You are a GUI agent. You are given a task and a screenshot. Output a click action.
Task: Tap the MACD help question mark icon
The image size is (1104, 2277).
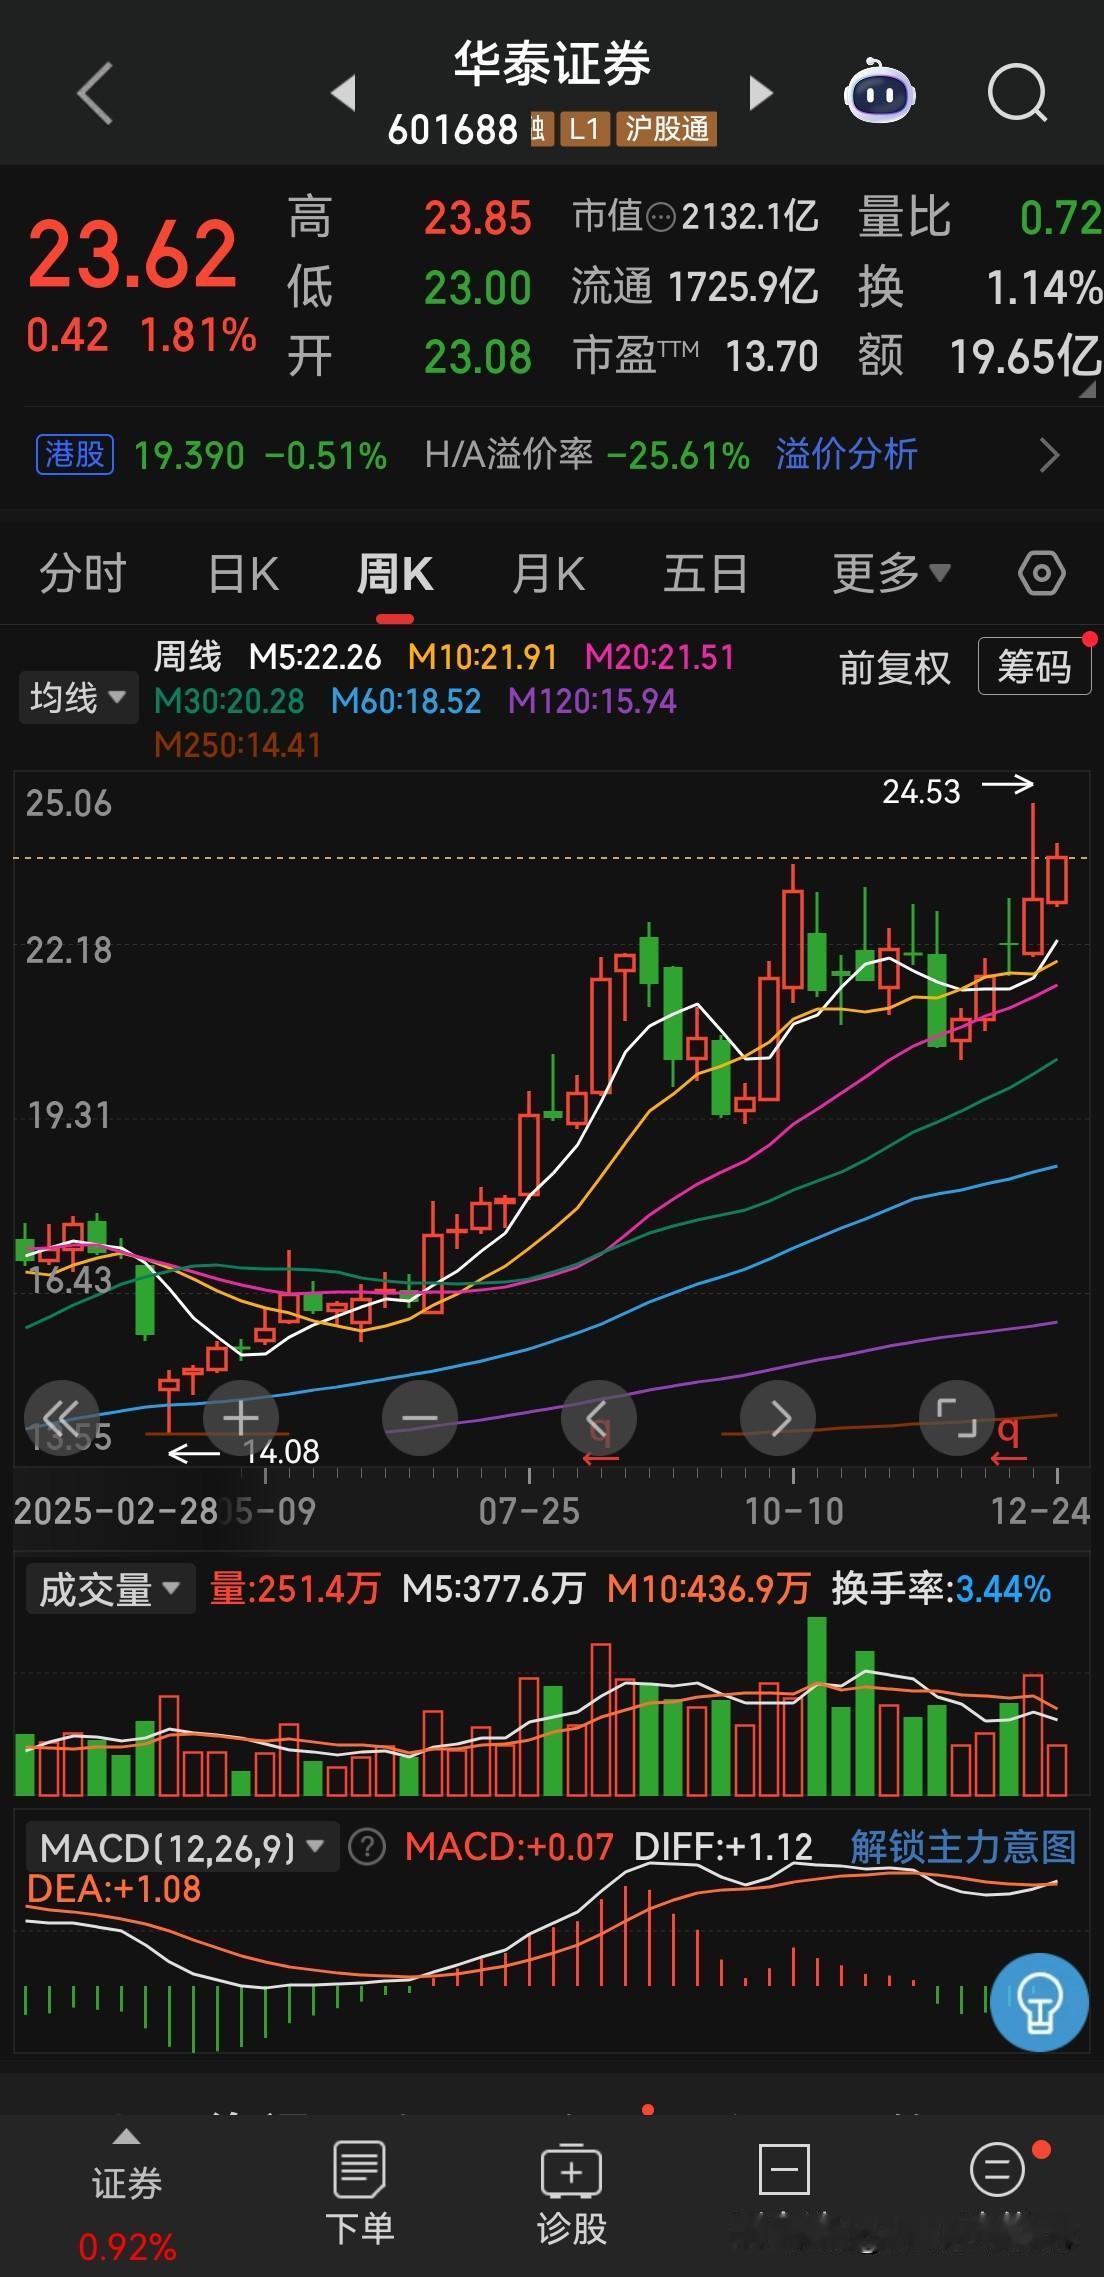(367, 1847)
